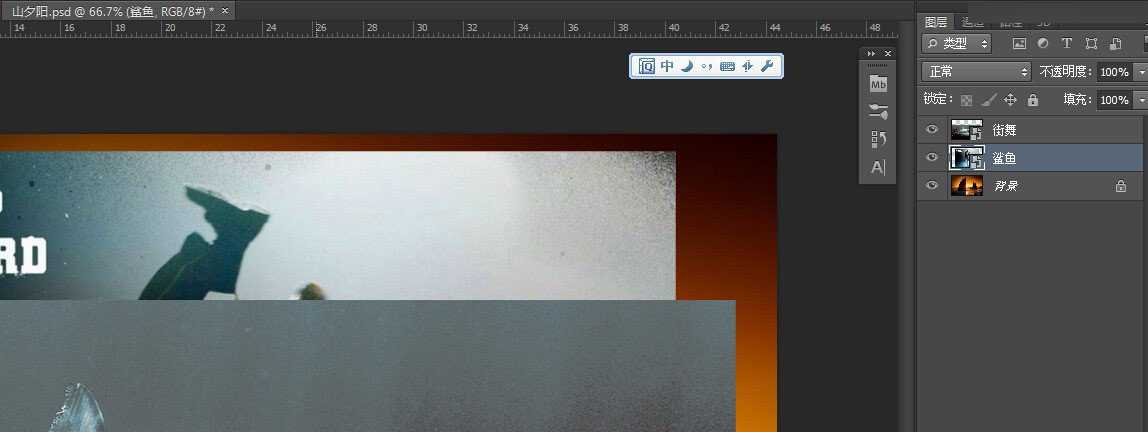1148x432 pixels.
Task: Select the 山夕阳.psd document tab
Action: tap(108, 10)
